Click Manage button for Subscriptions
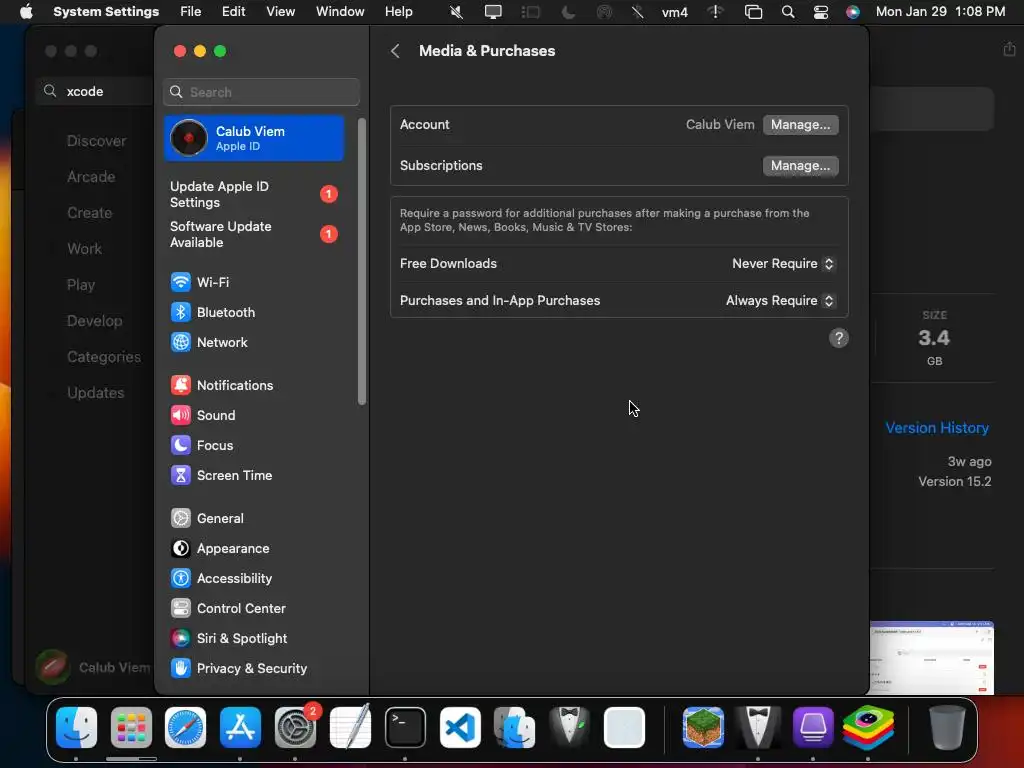The height and width of the screenshot is (768, 1024). pyautogui.click(x=800, y=166)
